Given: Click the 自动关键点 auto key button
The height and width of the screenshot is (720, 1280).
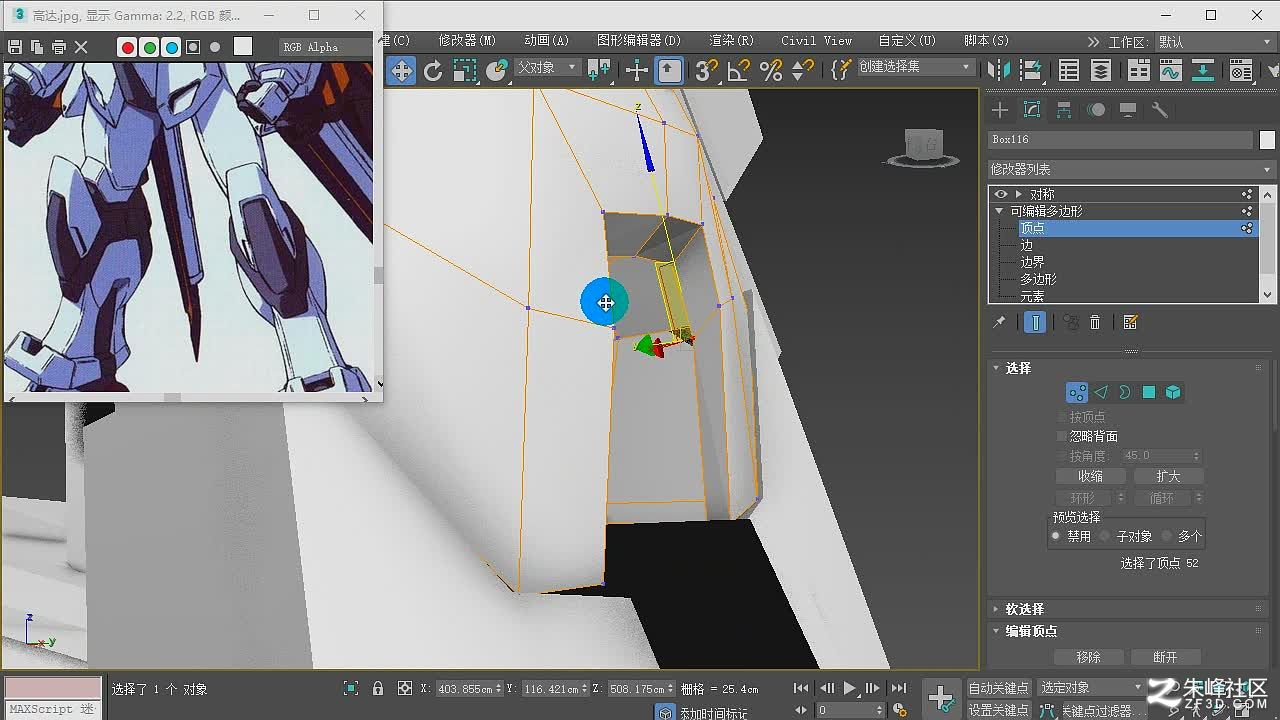Looking at the screenshot, I should pos(999,688).
